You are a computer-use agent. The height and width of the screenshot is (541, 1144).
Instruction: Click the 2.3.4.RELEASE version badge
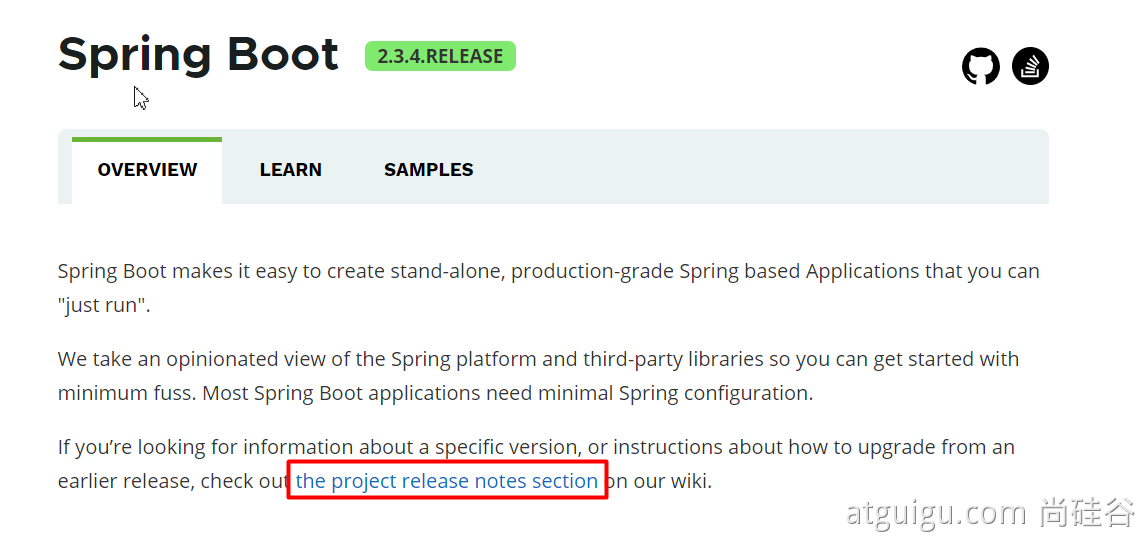(440, 57)
